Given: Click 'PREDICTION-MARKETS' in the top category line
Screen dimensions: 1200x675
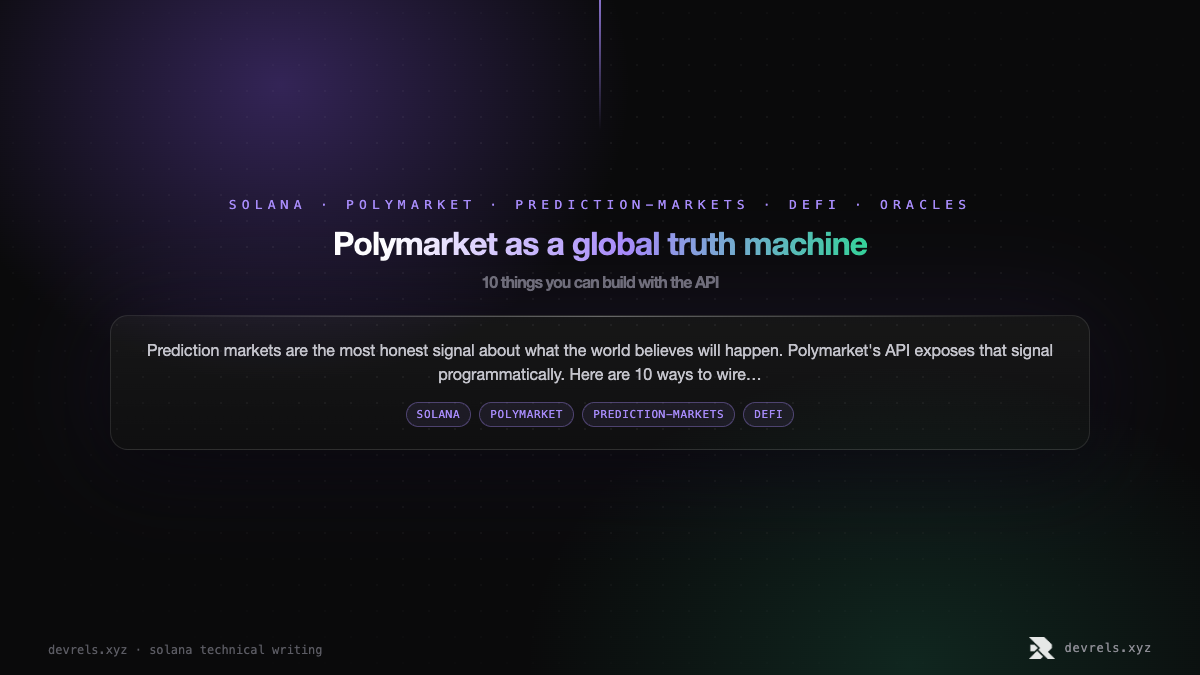Looking at the screenshot, I should click(x=631, y=204).
